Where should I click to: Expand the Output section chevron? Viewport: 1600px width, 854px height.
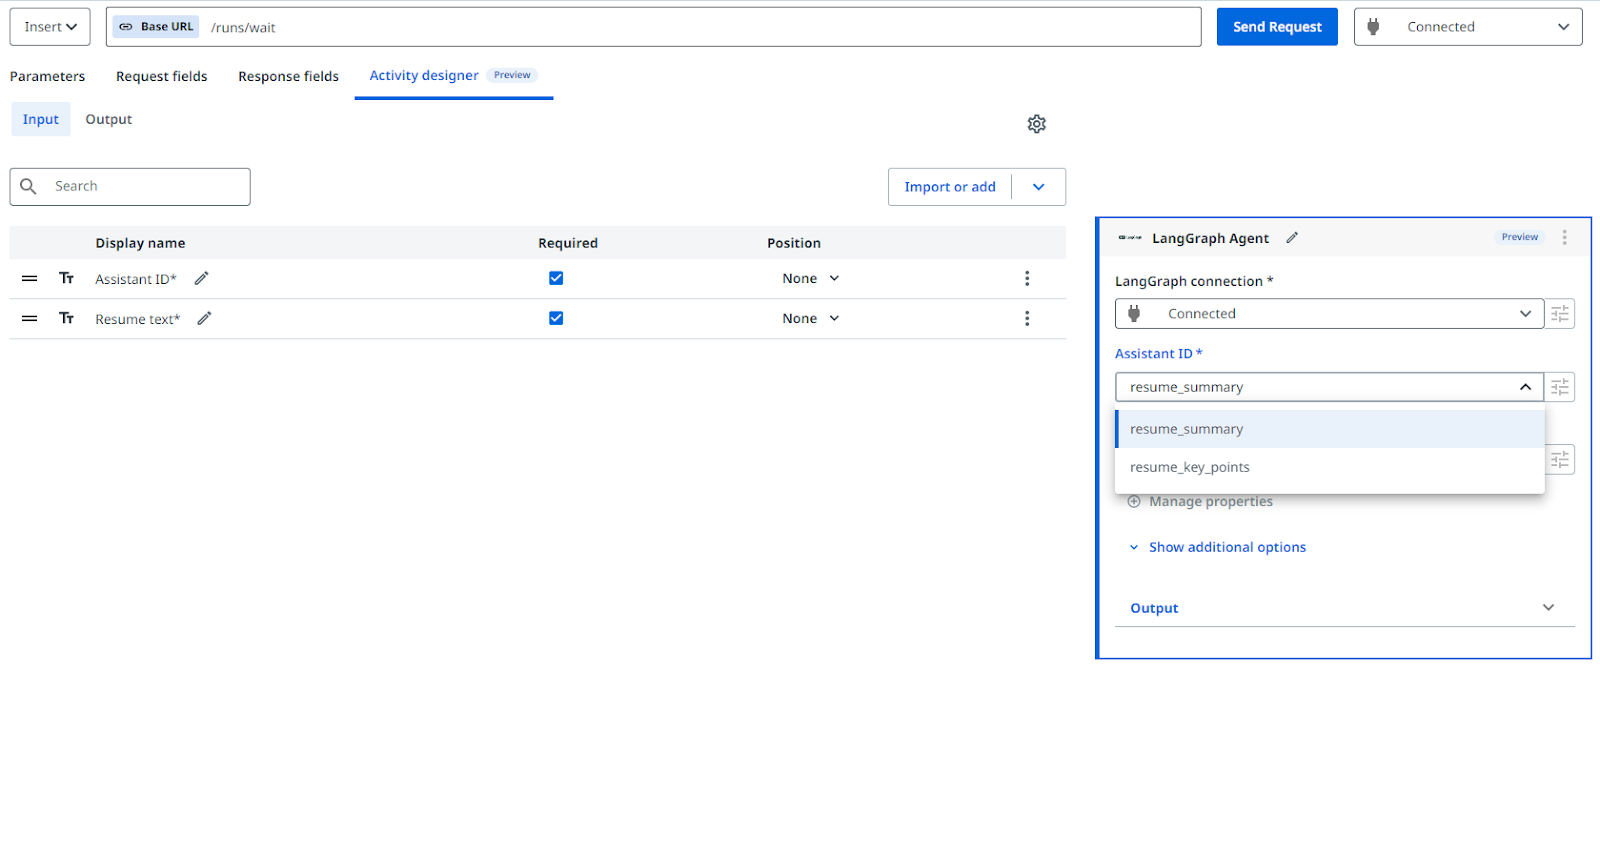tap(1549, 608)
